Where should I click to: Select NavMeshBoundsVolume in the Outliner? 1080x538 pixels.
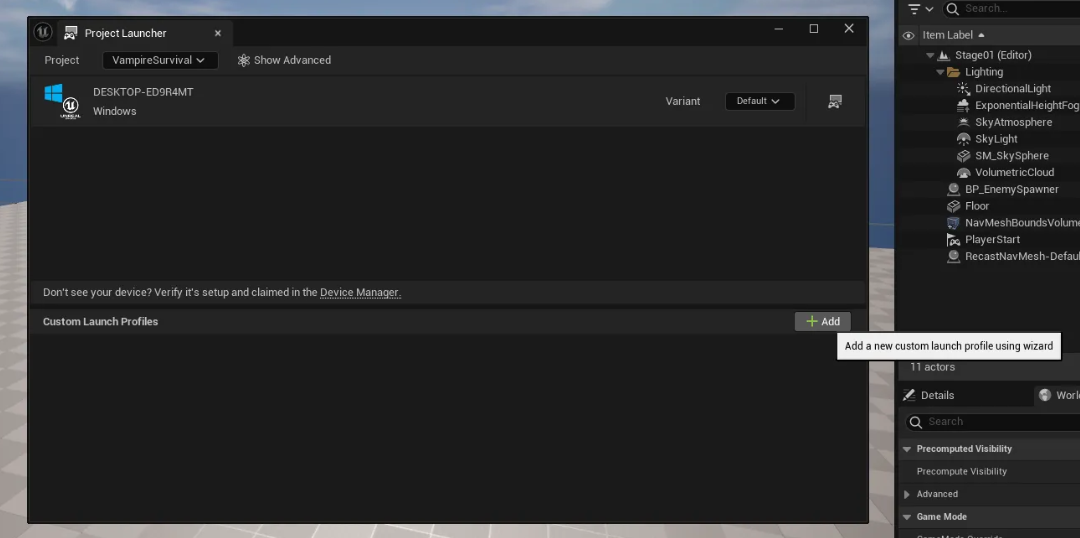tap(1021, 223)
